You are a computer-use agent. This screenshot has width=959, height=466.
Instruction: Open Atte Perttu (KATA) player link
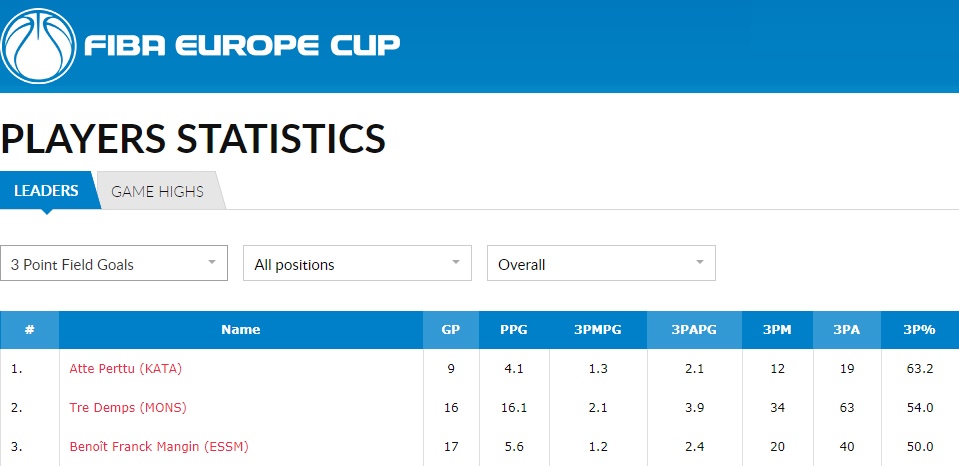(125, 369)
